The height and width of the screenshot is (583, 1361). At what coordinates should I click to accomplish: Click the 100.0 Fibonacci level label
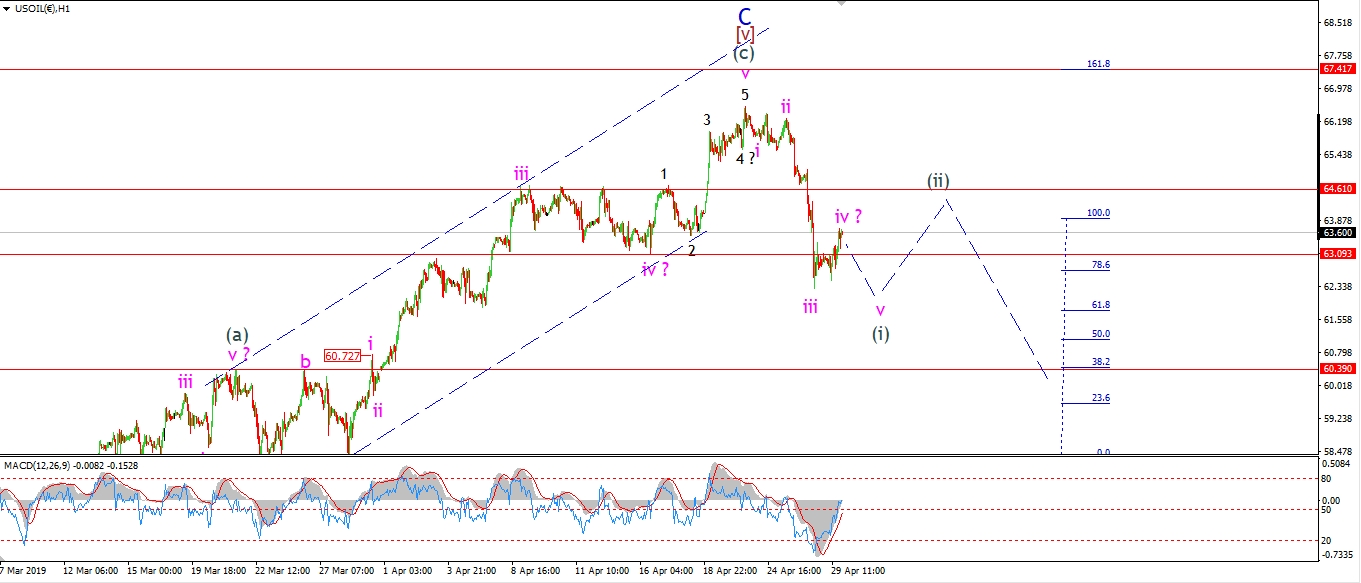pos(1098,213)
